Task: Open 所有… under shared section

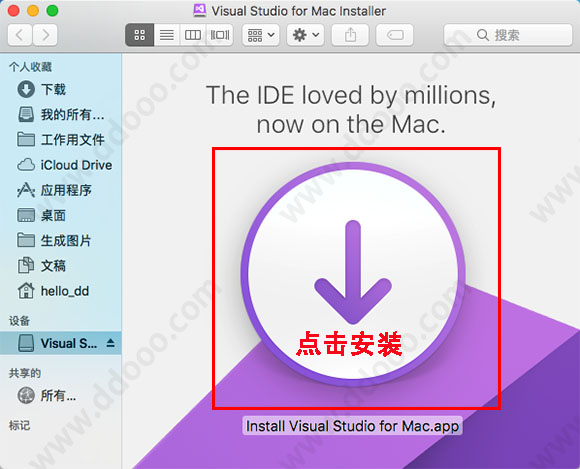Action: point(61,395)
